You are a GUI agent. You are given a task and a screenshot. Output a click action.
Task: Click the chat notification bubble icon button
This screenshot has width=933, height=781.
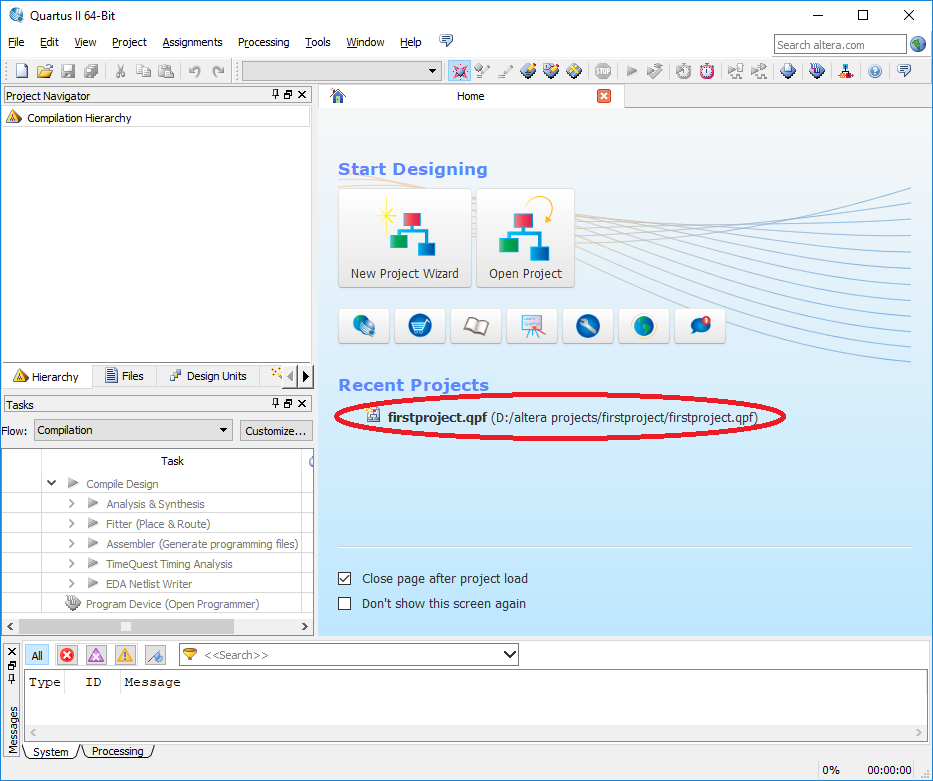(x=700, y=326)
